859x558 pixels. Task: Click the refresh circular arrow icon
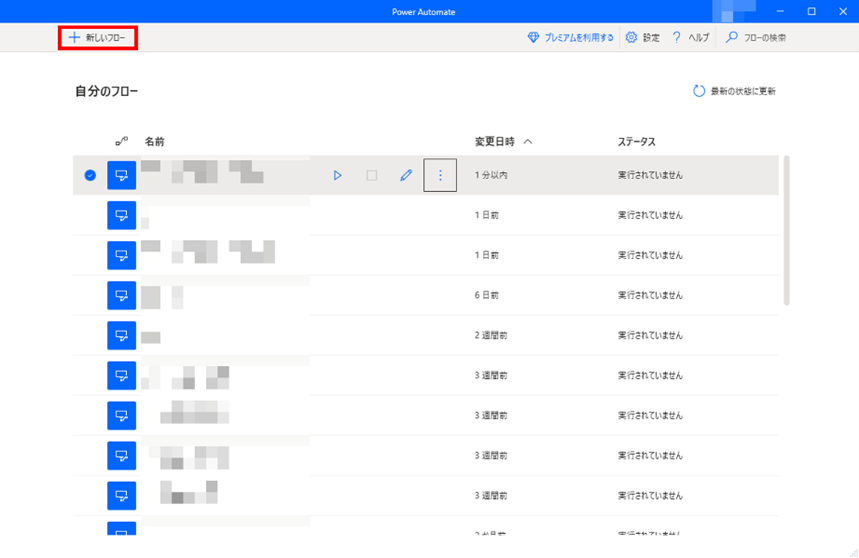coord(698,91)
